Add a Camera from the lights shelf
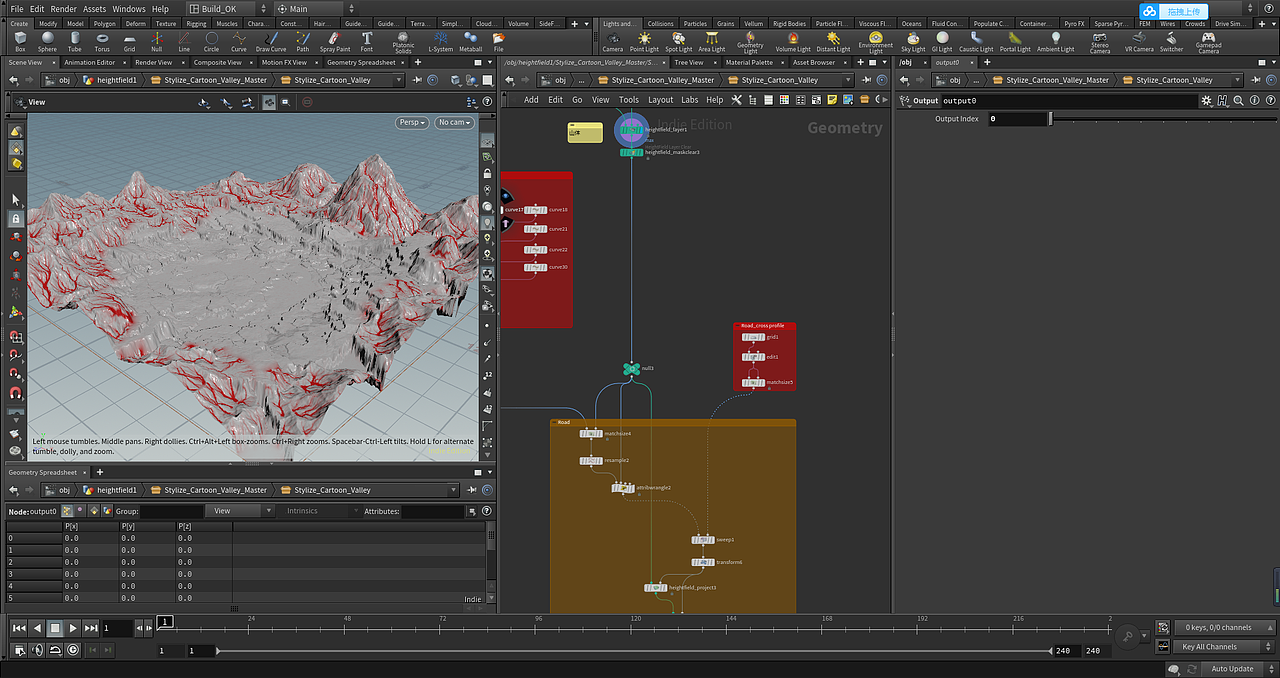The image size is (1280, 678). pos(612,41)
